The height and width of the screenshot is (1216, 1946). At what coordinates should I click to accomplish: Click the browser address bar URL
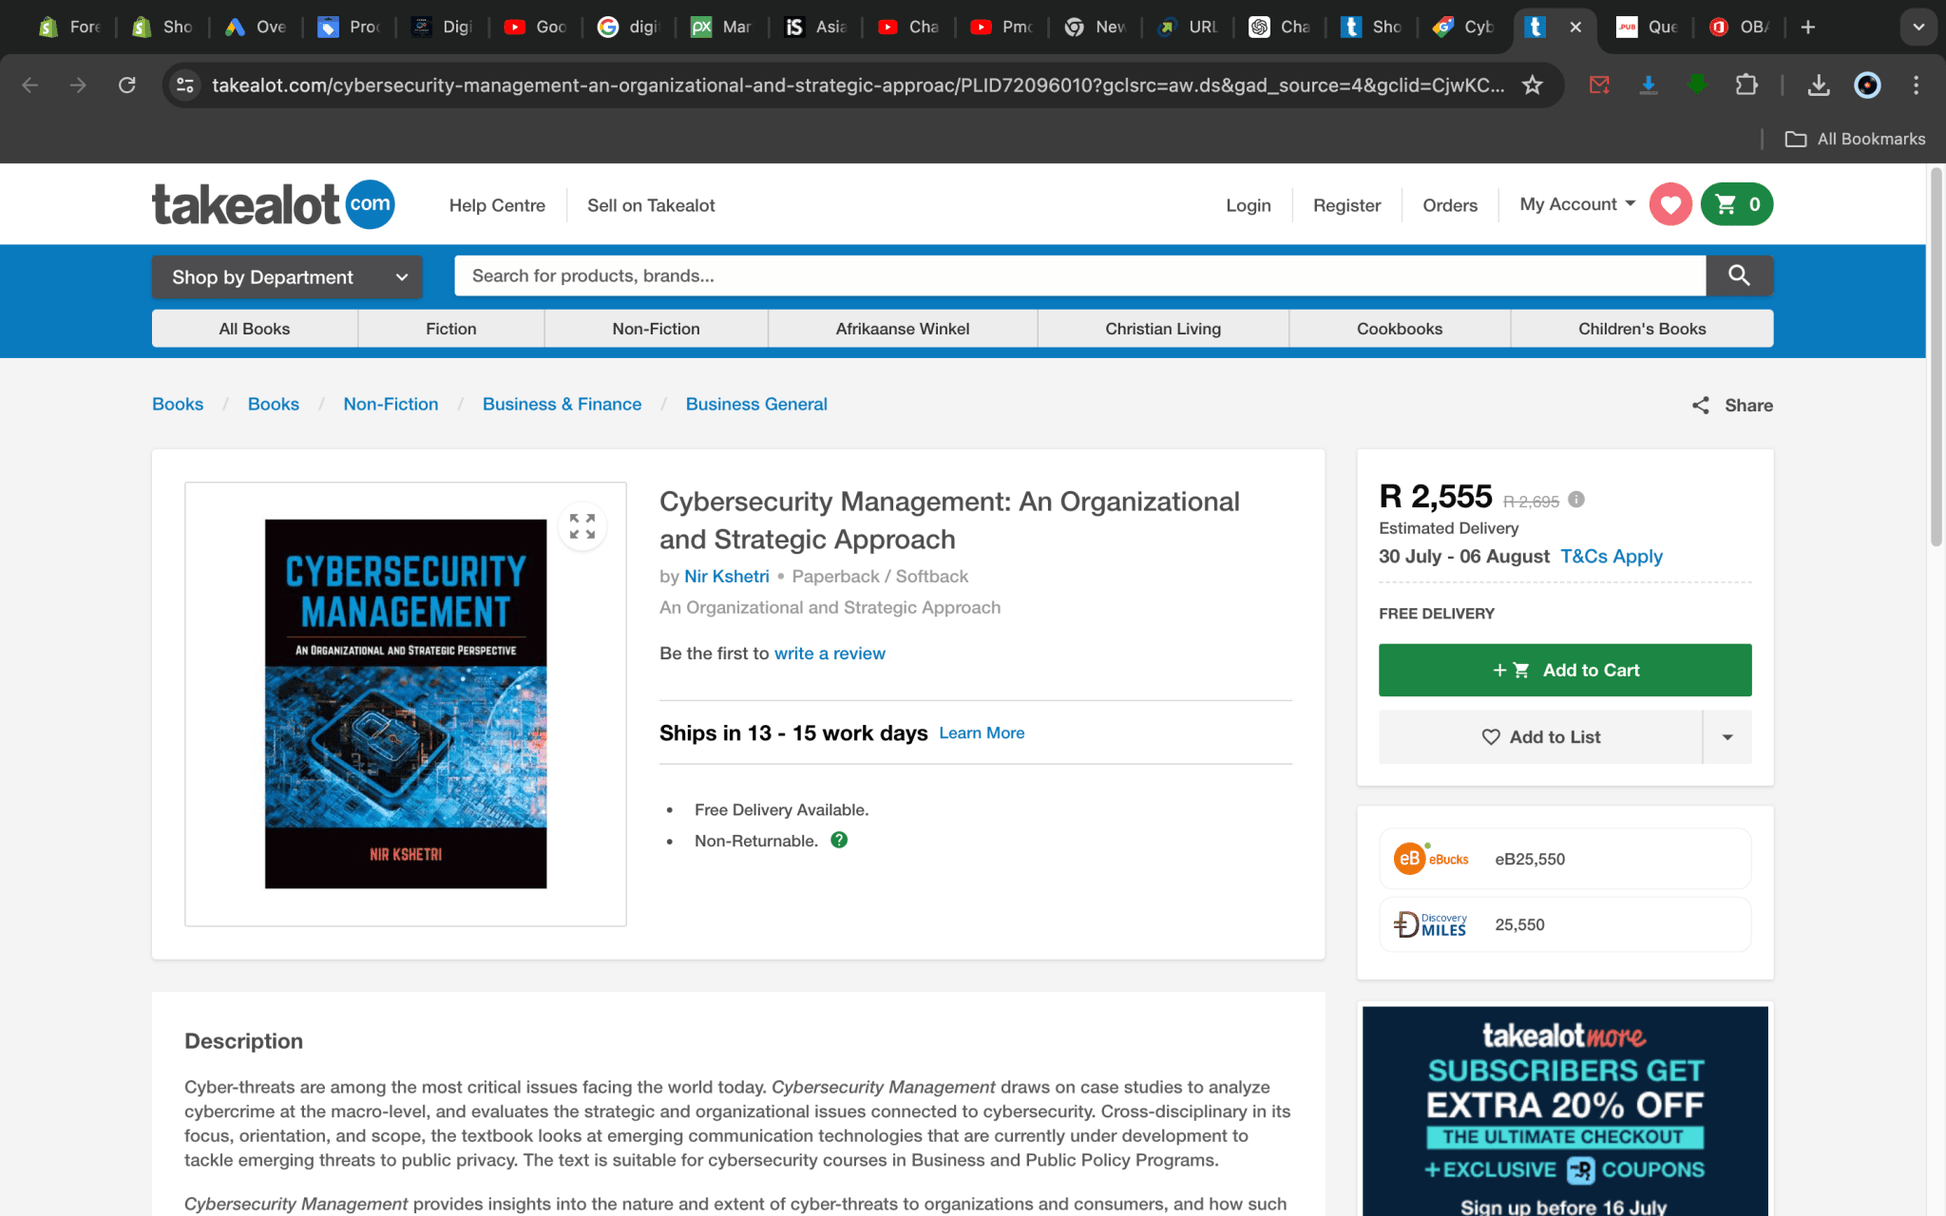click(x=858, y=85)
